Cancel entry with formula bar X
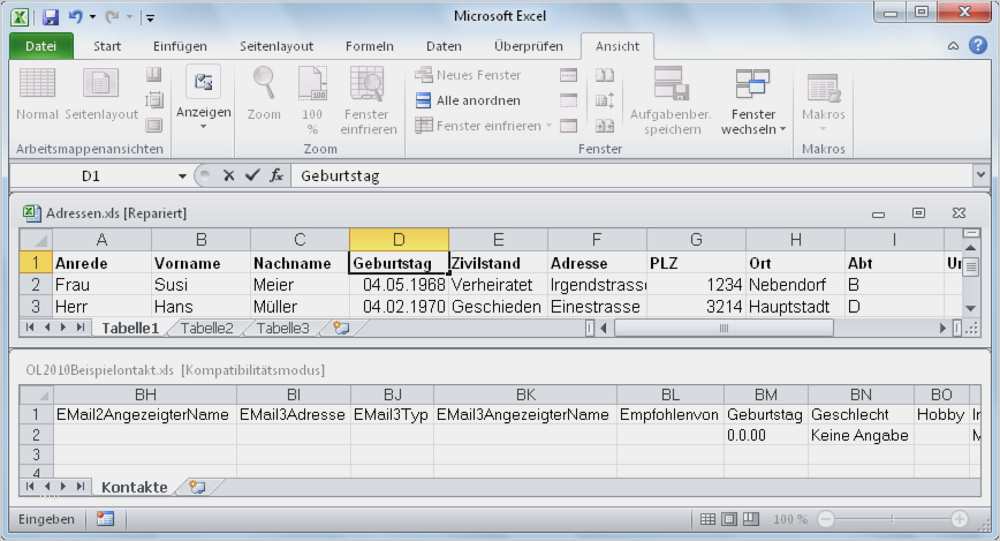The width and height of the screenshot is (1000, 541). point(229,175)
